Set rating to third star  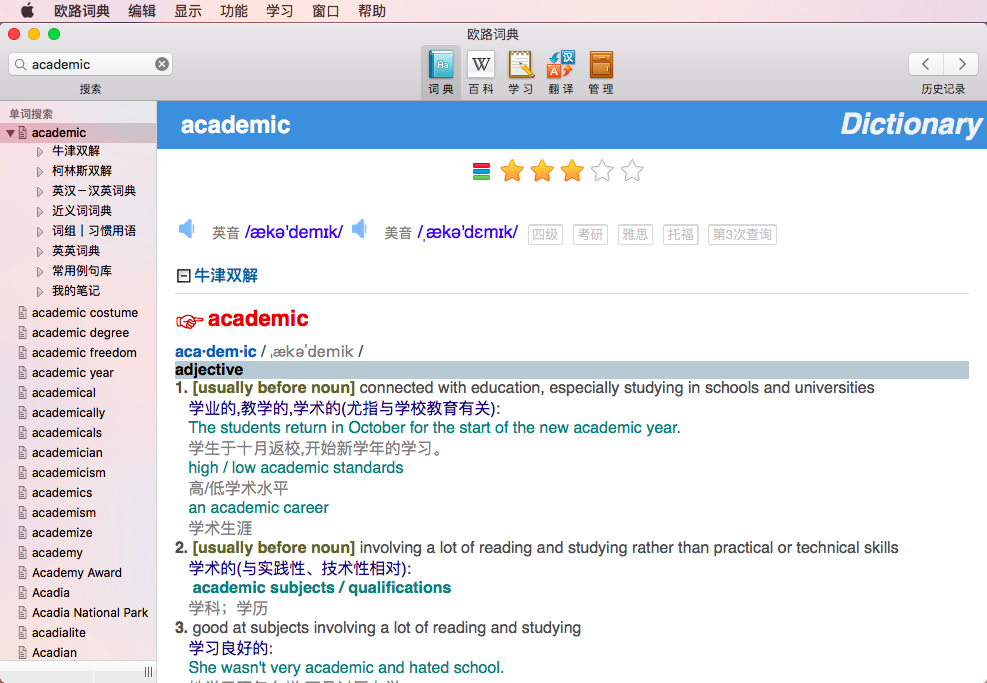coord(572,171)
